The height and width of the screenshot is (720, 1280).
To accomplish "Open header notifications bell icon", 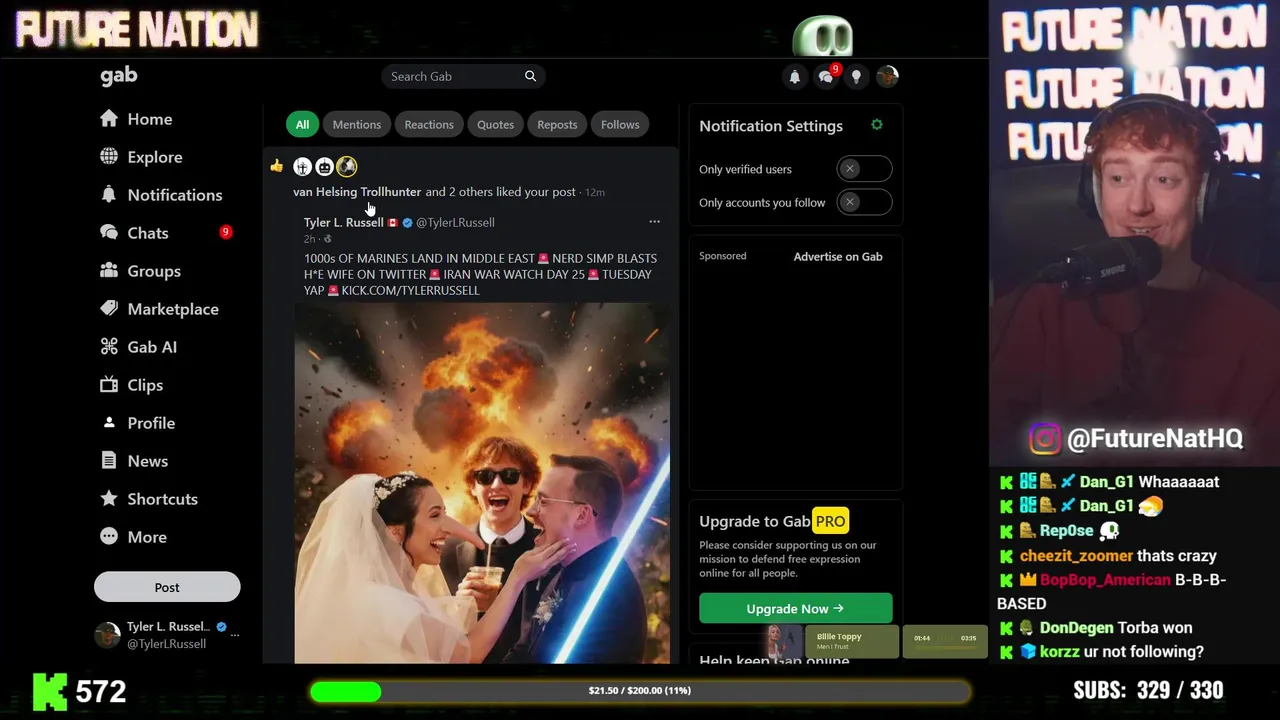I will [795, 77].
